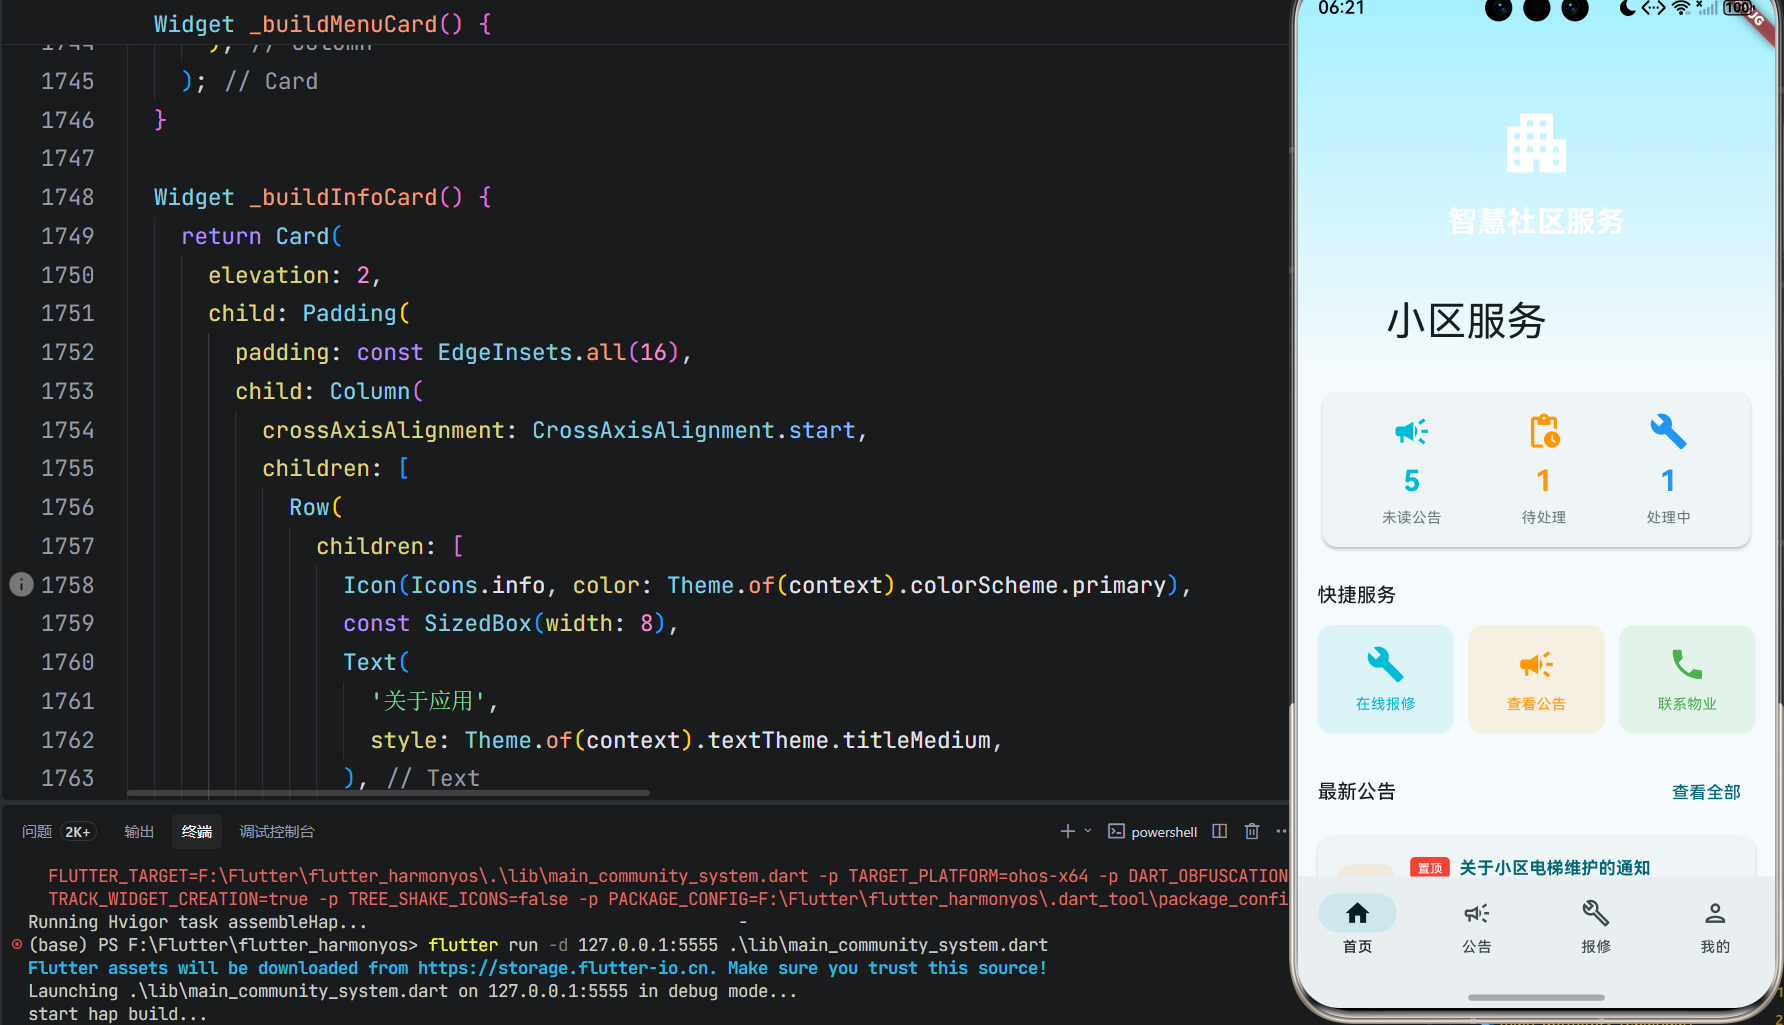Click the 未读公告 count 5
The image size is (1784, 1025).
(1411, 481)
